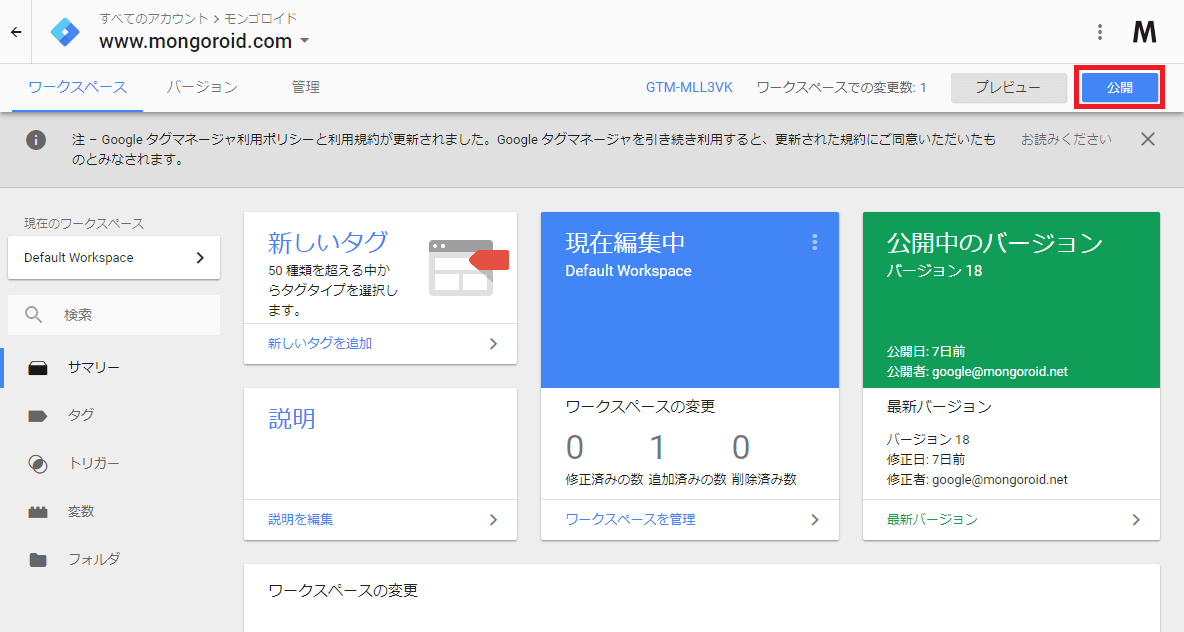
Task: Click the プレビュー button
Action: 1008,88
